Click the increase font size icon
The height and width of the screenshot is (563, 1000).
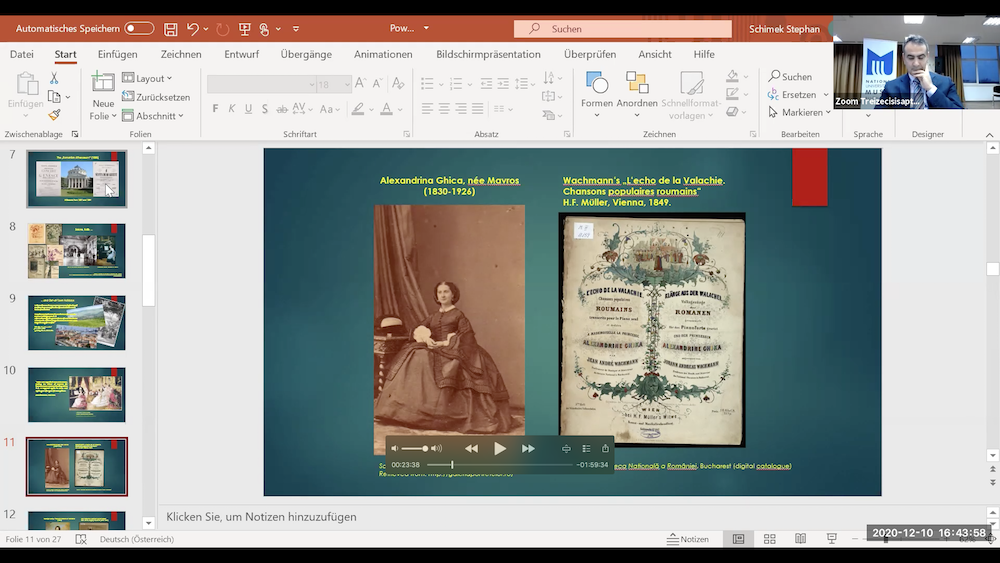pos(360,83)
